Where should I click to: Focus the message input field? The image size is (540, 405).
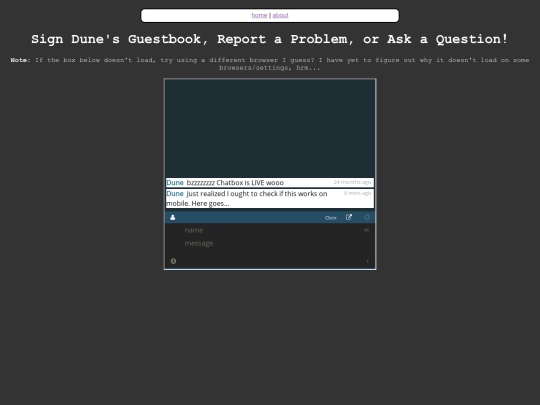point(270,243)
